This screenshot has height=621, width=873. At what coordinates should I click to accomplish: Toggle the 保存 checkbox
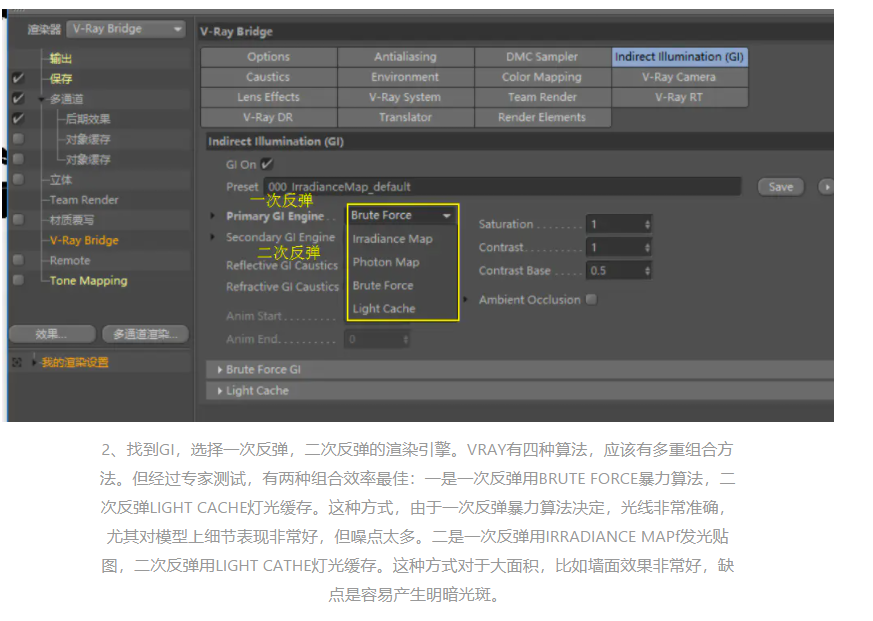coord(18,78)
